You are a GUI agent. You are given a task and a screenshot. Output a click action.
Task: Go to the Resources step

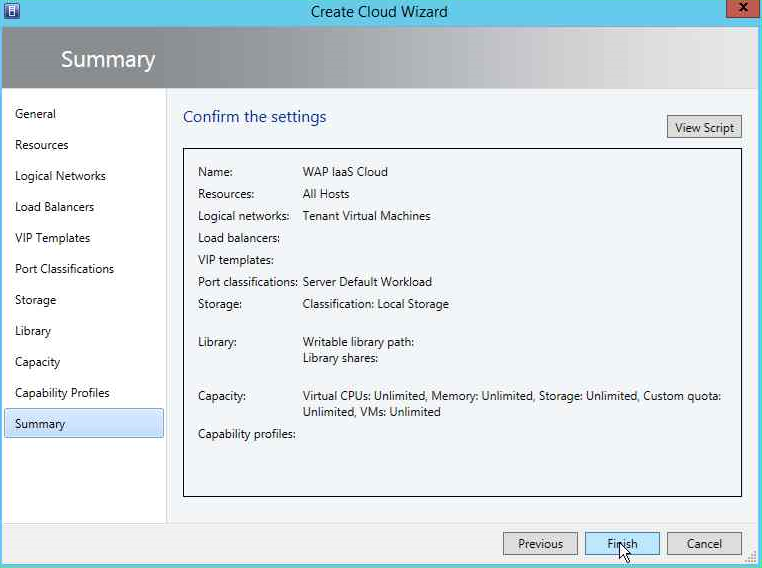tap(42, 145)
